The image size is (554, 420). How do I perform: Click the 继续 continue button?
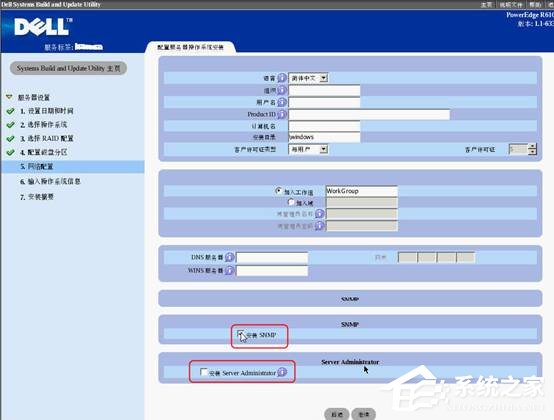(364, 414)
